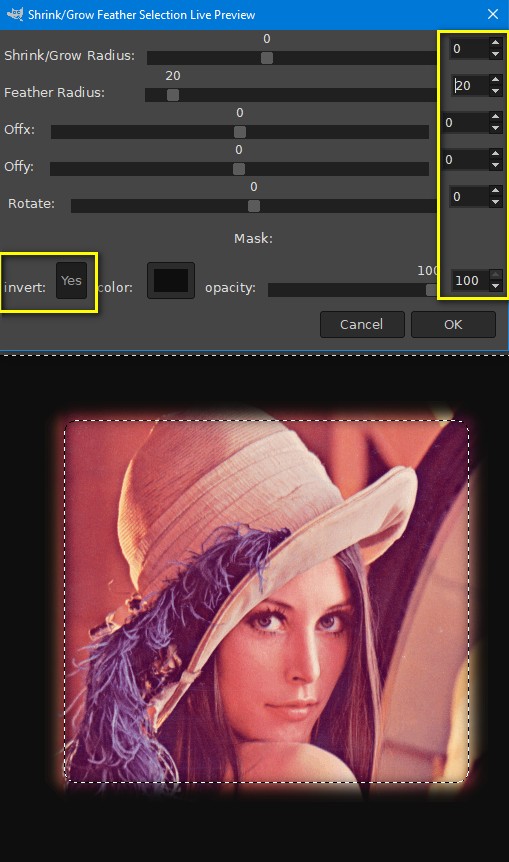Click the opacity value field showing 100

[470, 280]
